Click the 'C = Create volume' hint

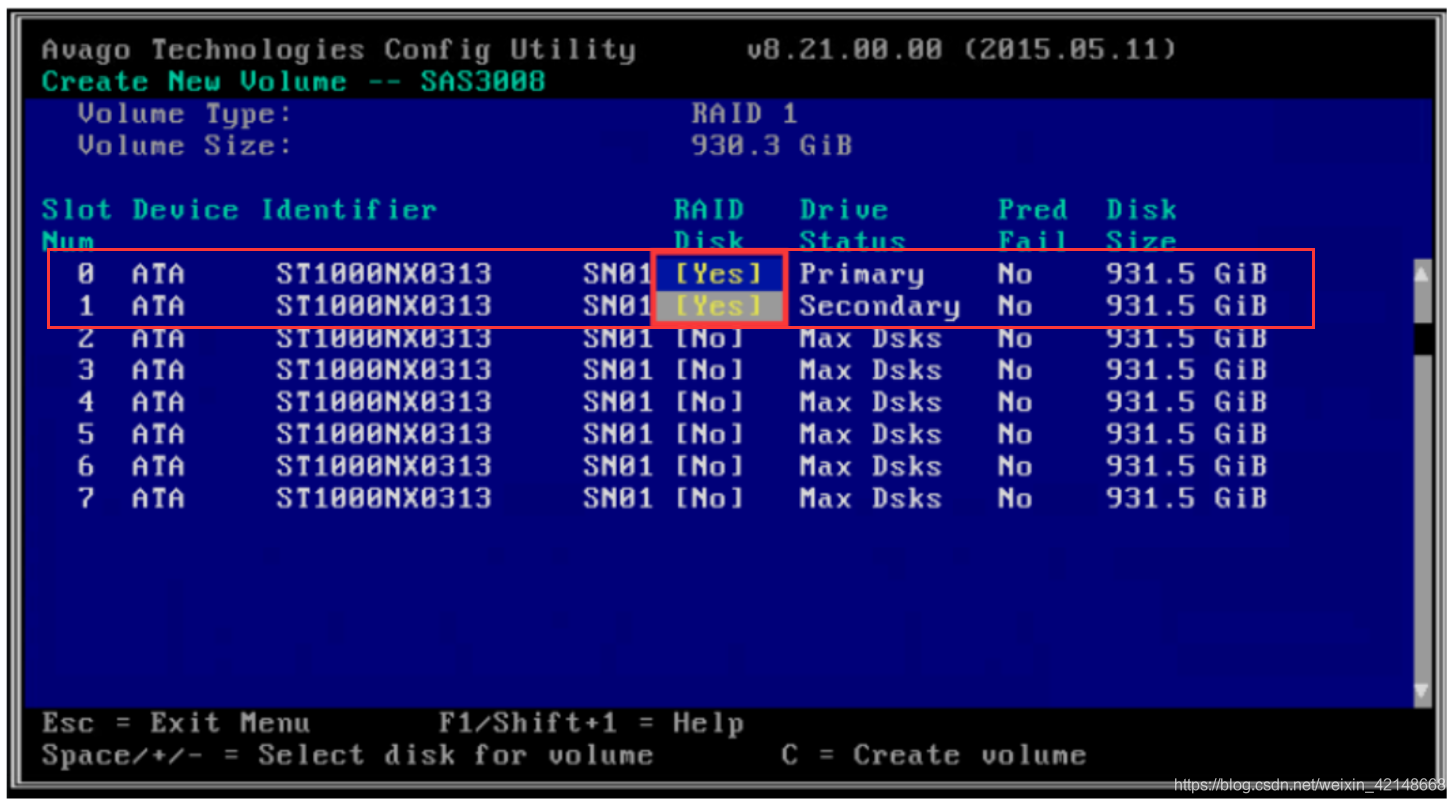tap(933, 755)
